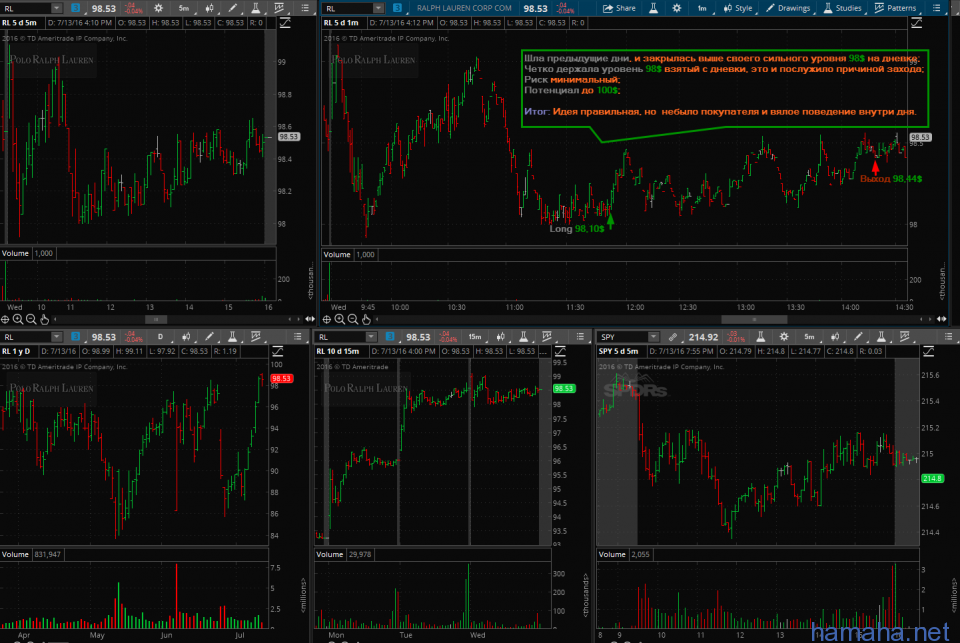
Task: Select hand pan tool under top-left chart
Action: point(44,319)
